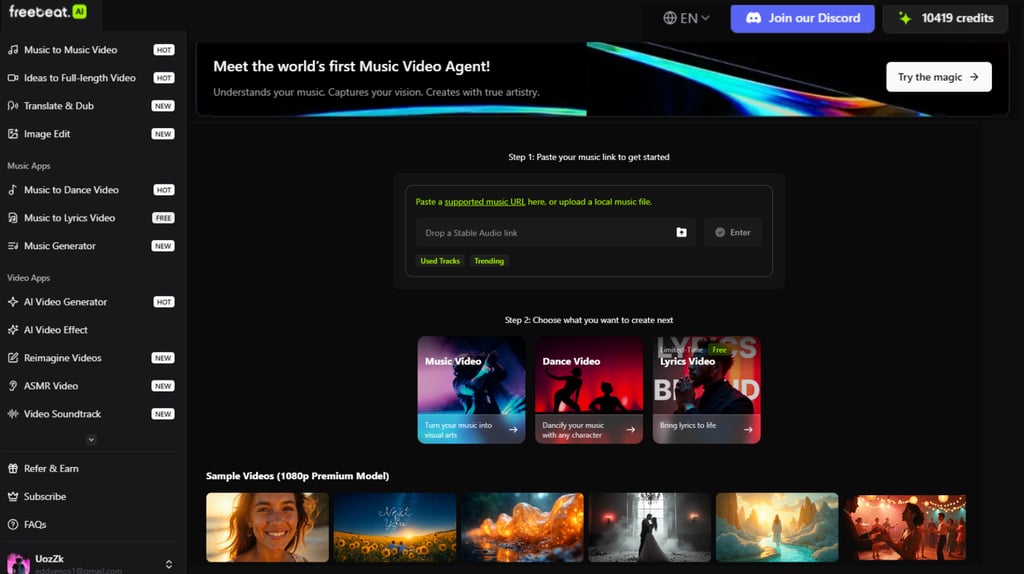This screenshot has width=1024, height=574.
Task: Select the Music Video card
Action: pyautogui.click(x=472, y=390)
